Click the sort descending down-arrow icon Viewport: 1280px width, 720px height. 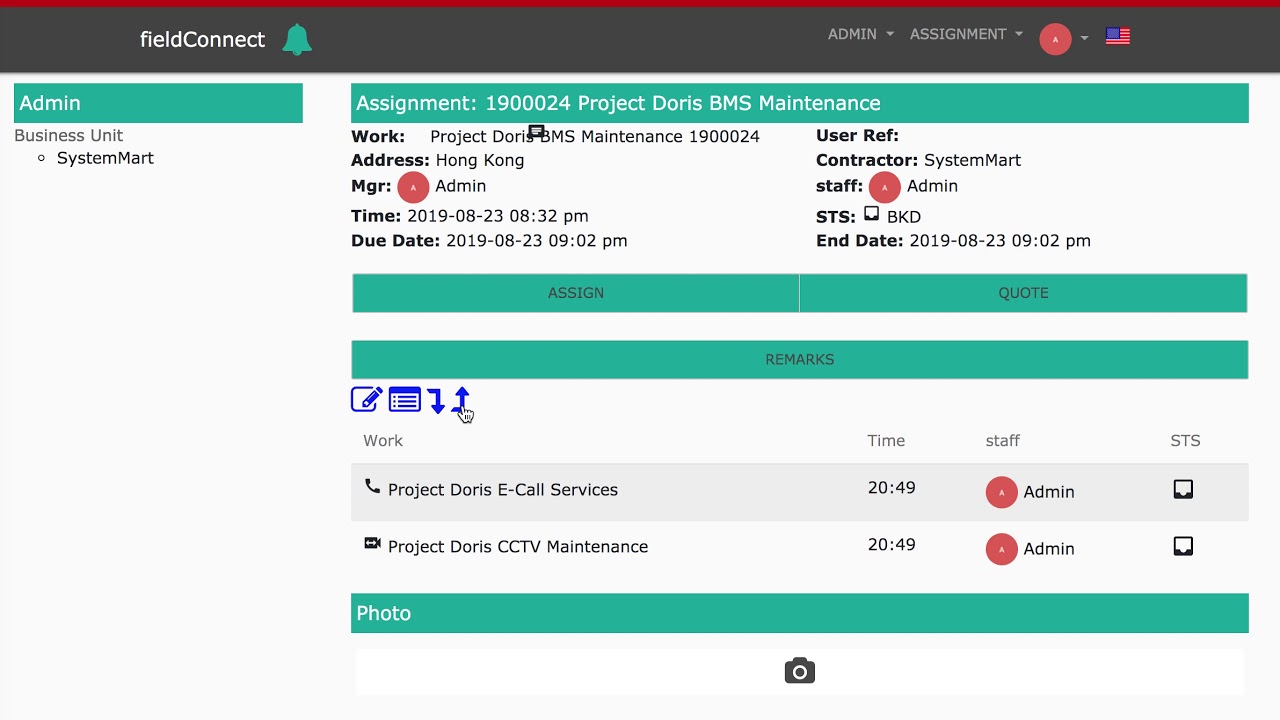pos(436,401)
